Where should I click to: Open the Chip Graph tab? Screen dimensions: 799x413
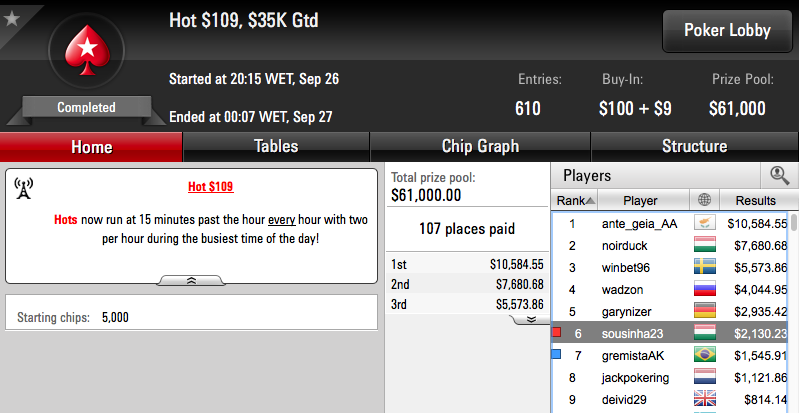480,147
